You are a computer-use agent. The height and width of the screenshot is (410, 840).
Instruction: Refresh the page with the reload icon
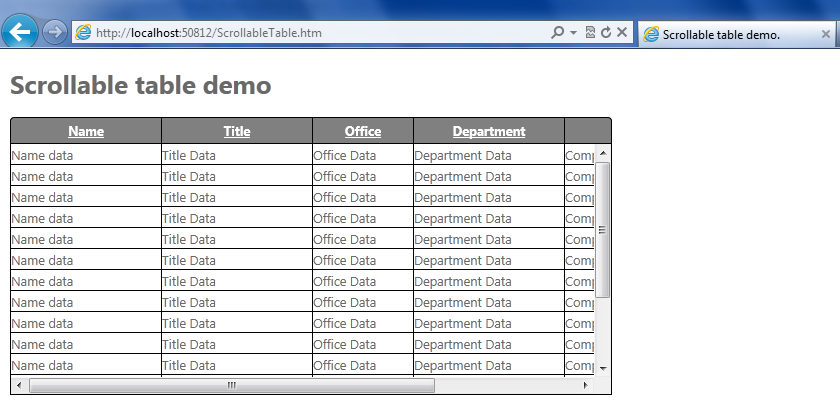click(605, 33)
